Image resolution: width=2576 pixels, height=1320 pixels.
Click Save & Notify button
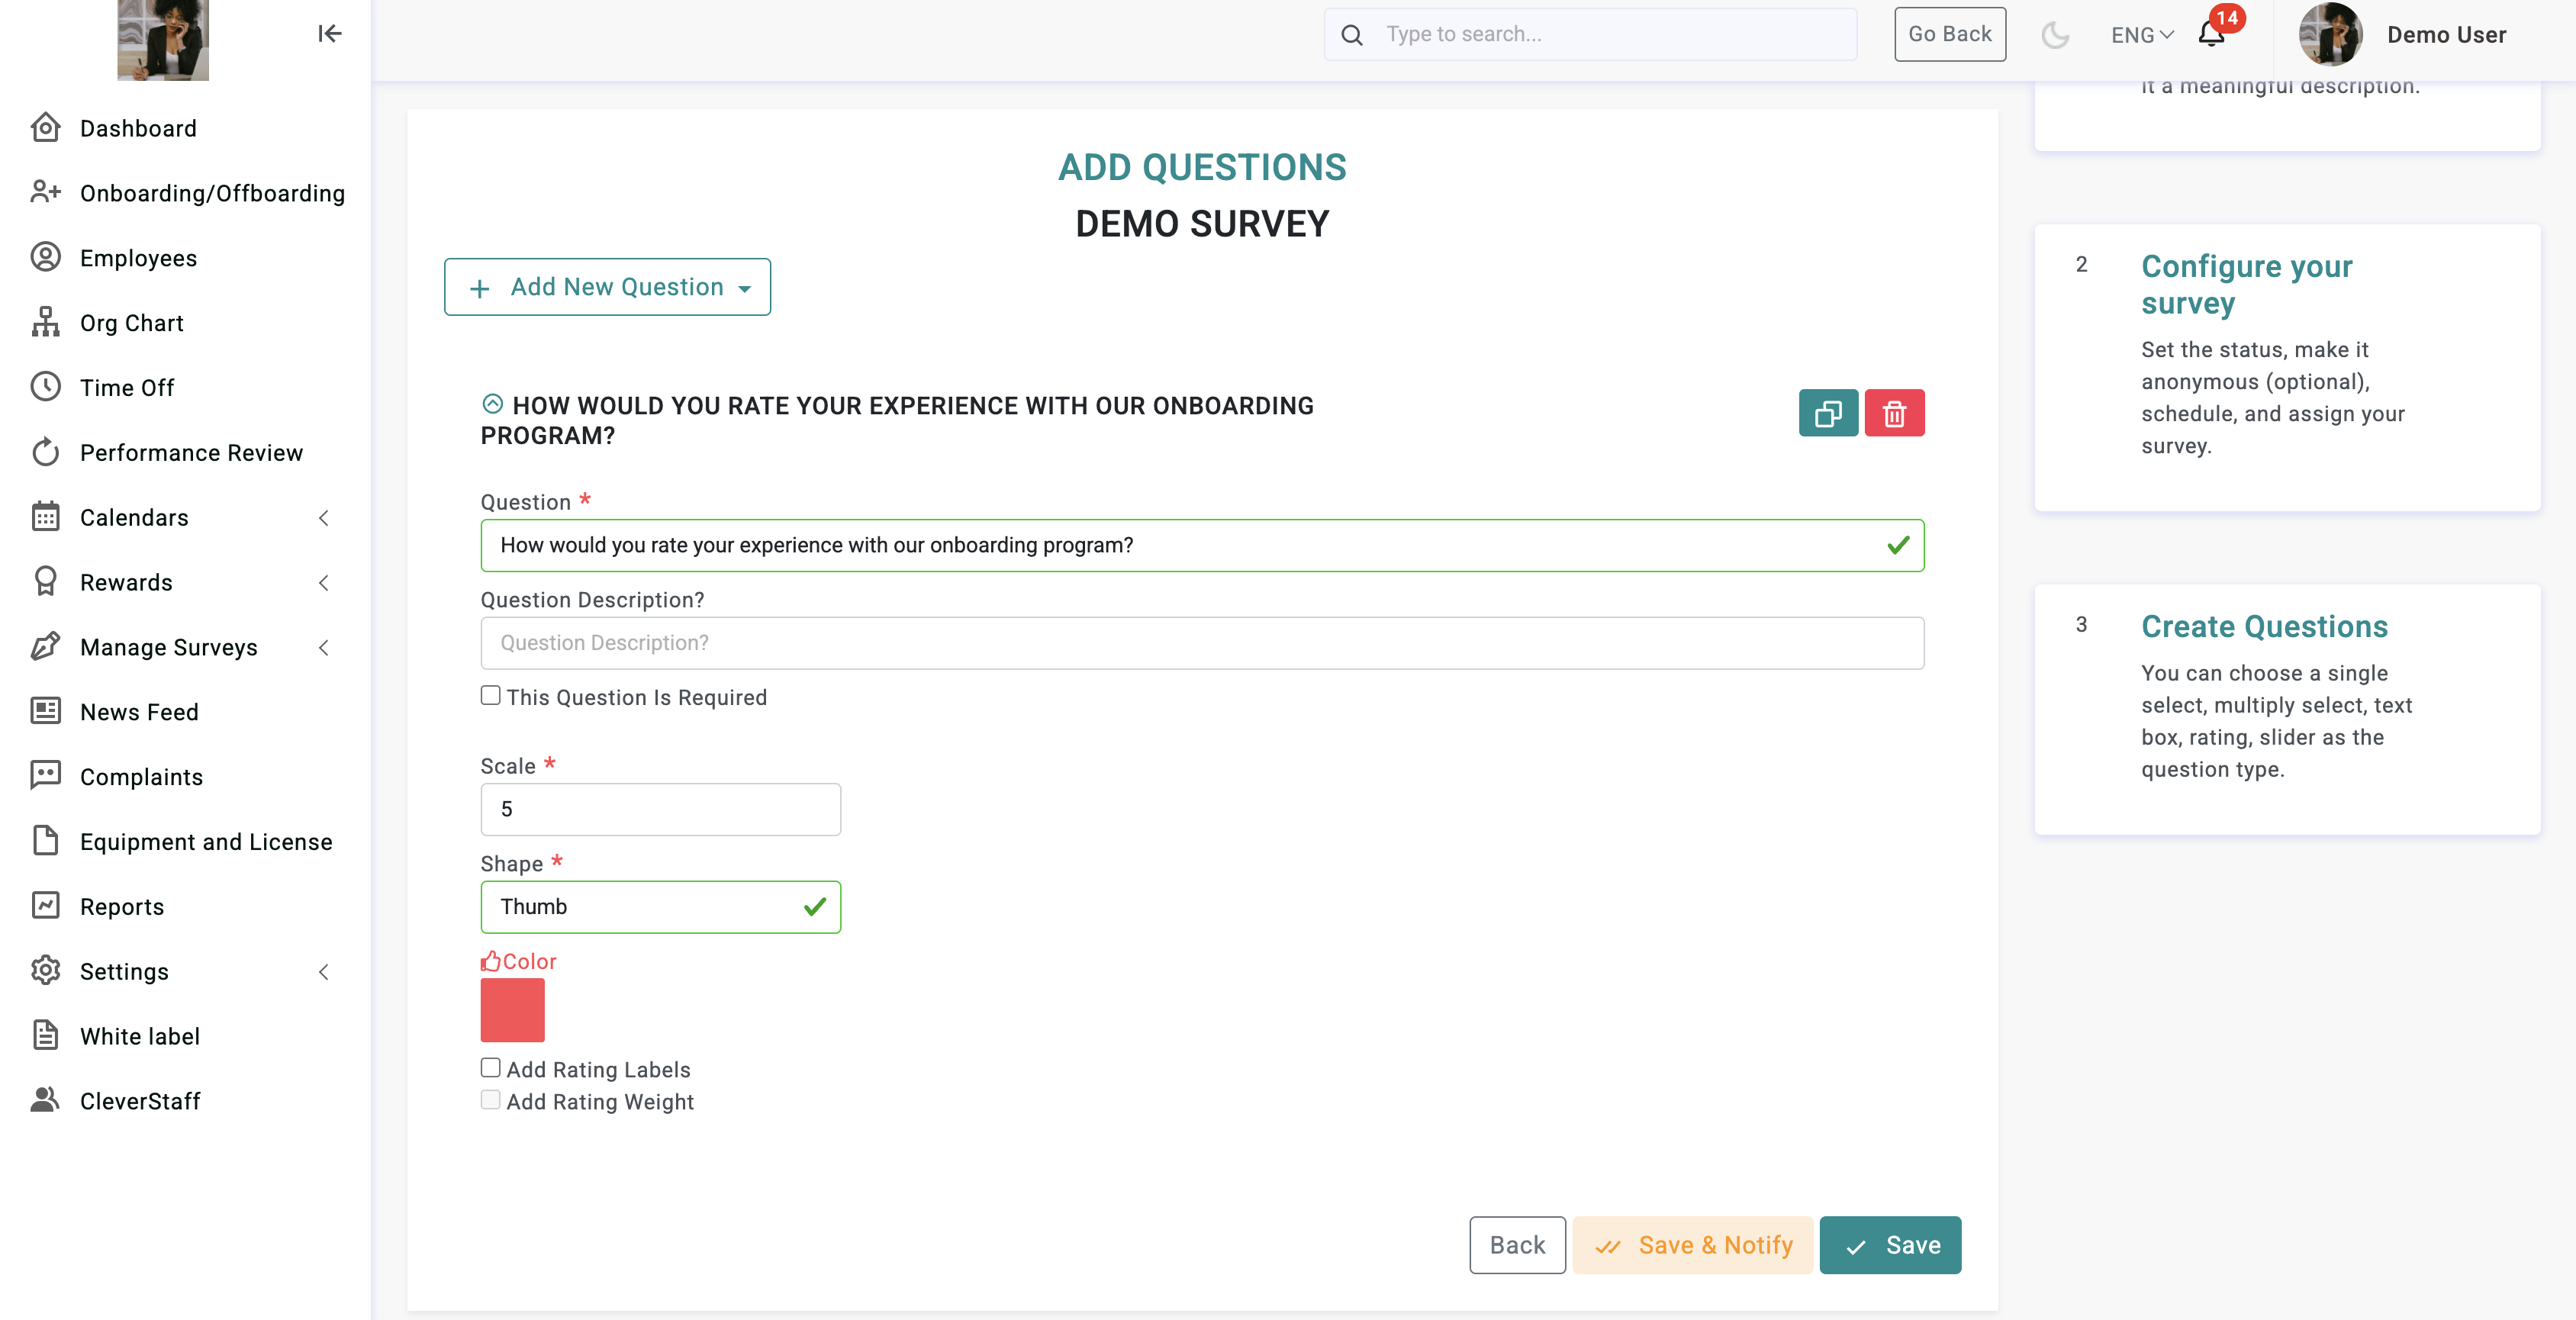[1692, 1245]
